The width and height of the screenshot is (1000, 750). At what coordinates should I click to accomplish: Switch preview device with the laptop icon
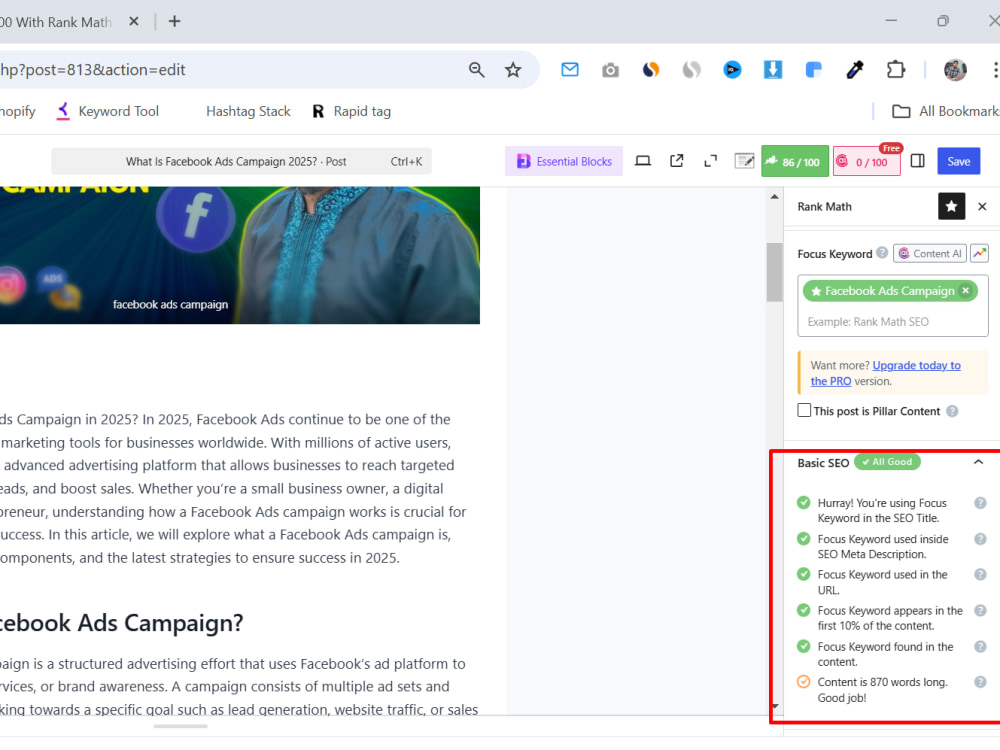(x=643, y=161)
